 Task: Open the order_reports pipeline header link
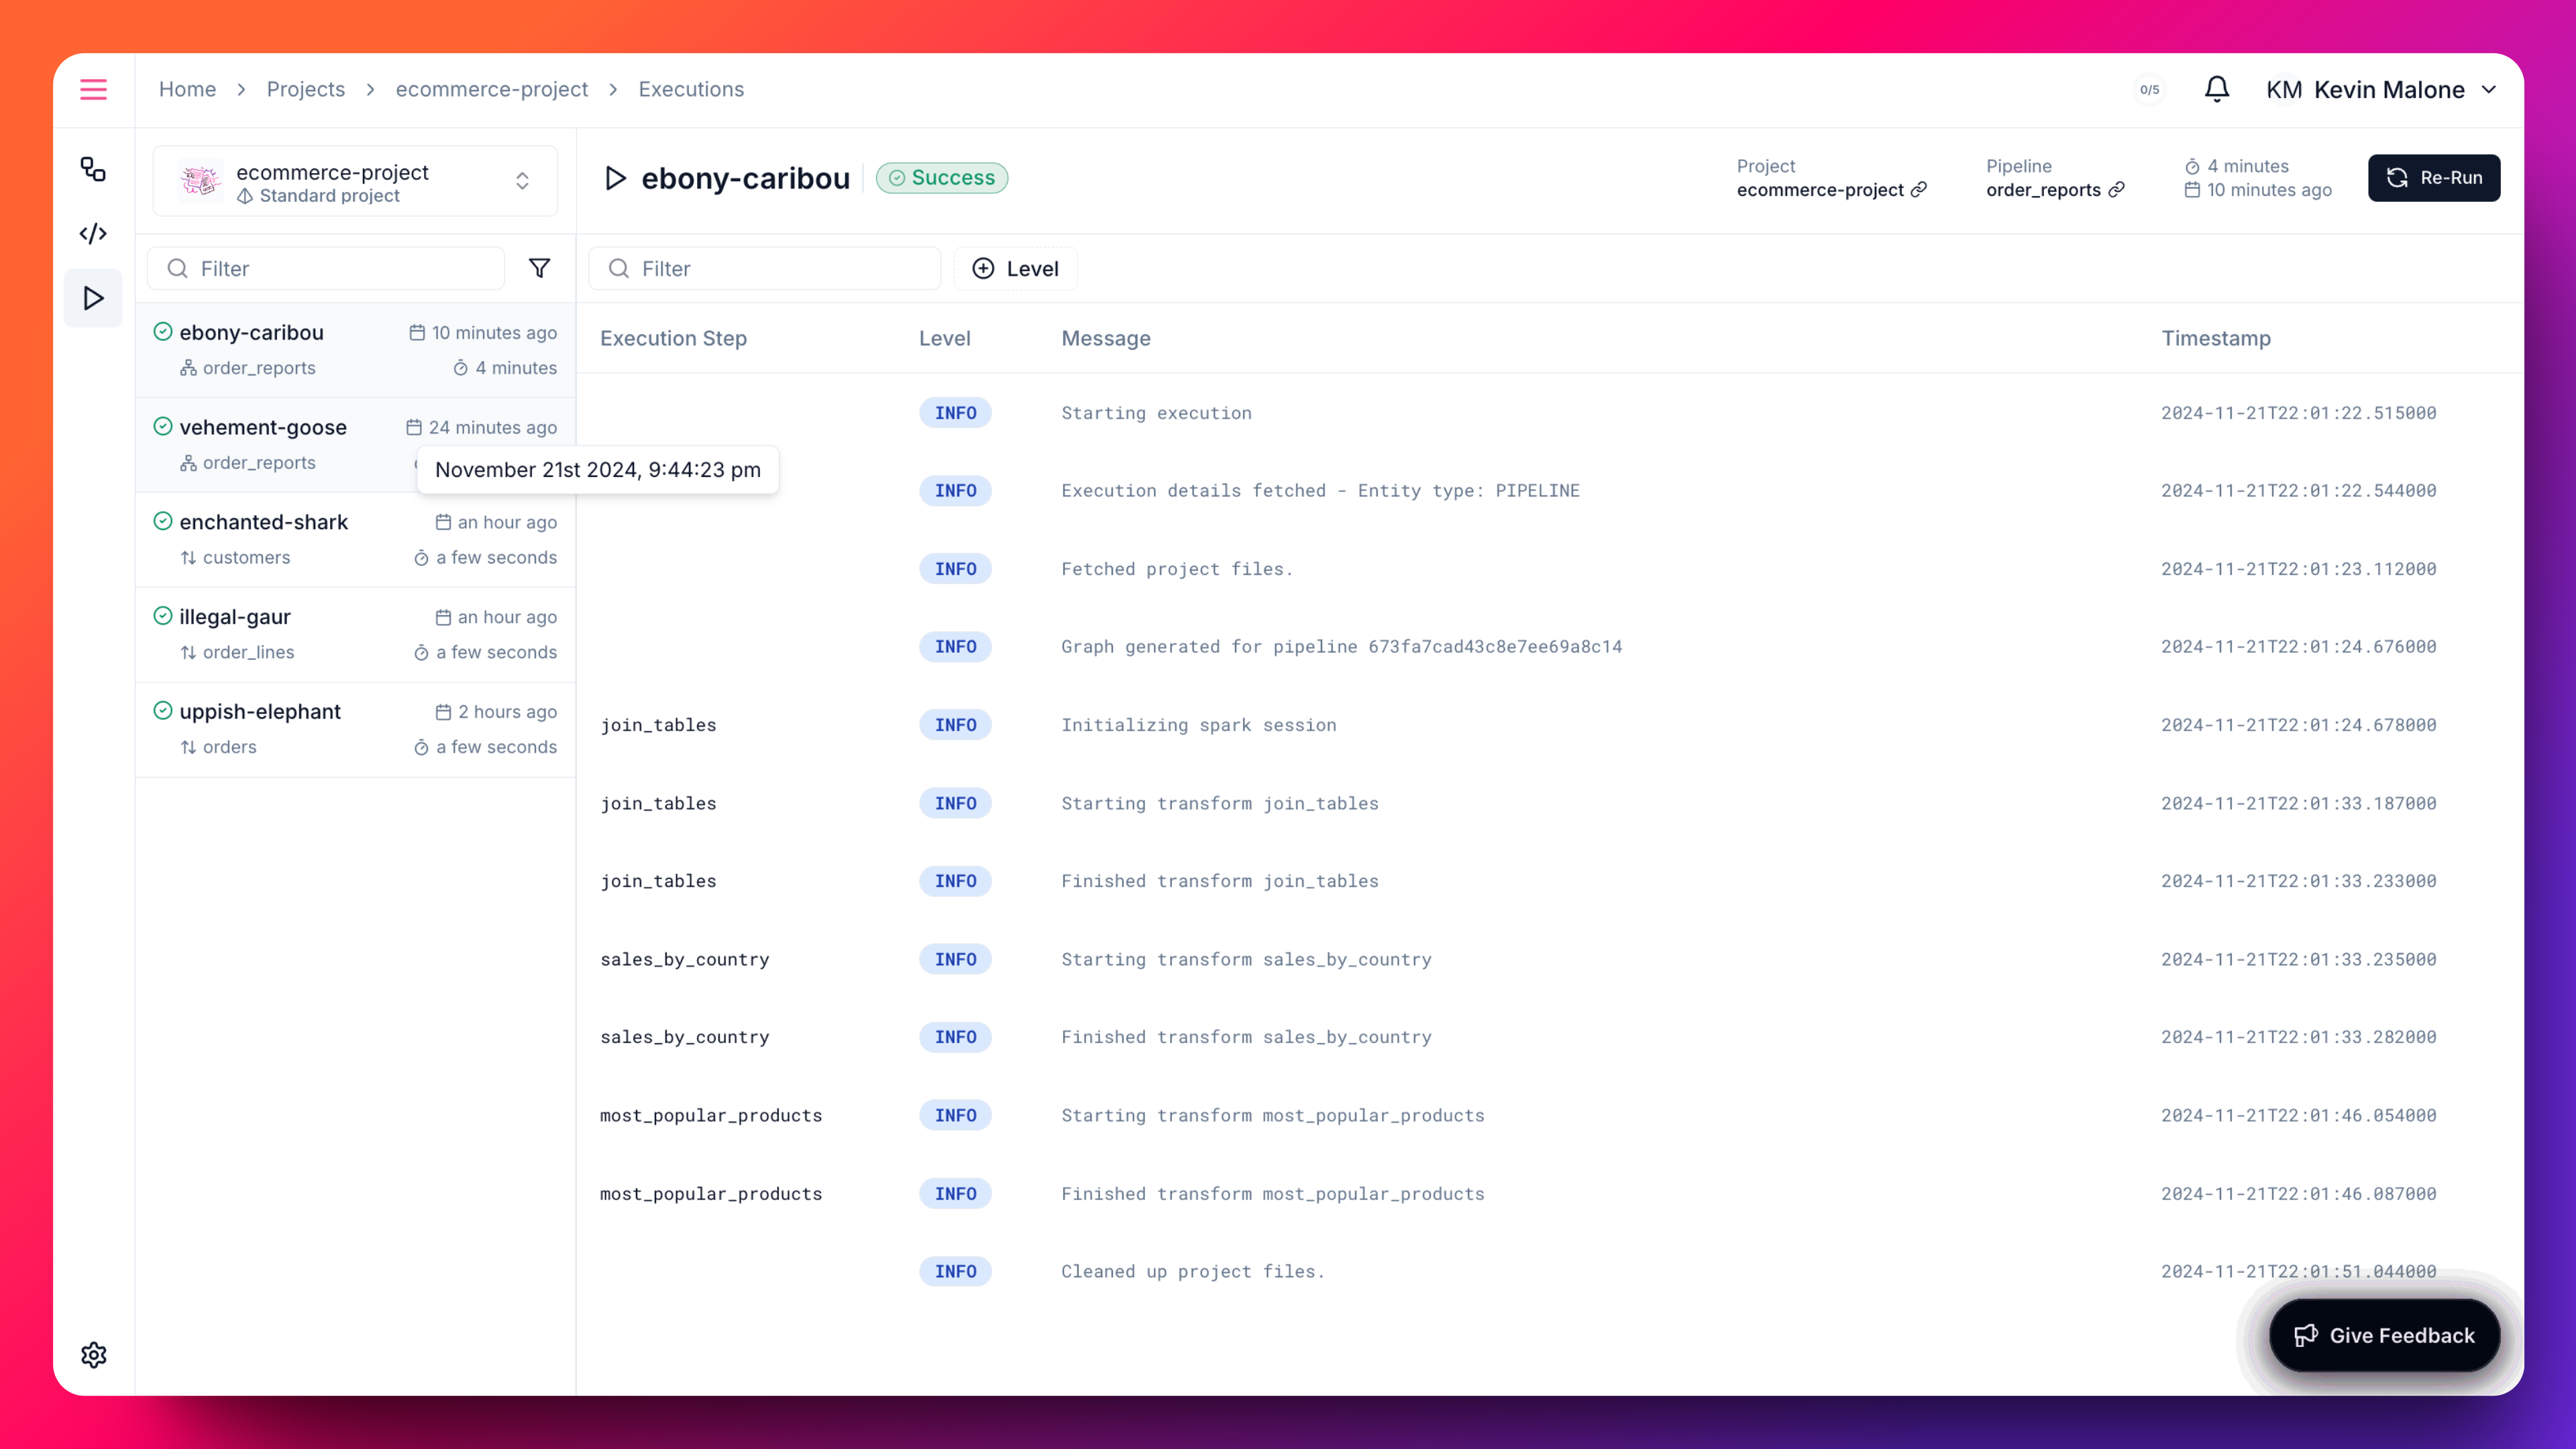click(x=2055, y=190)
